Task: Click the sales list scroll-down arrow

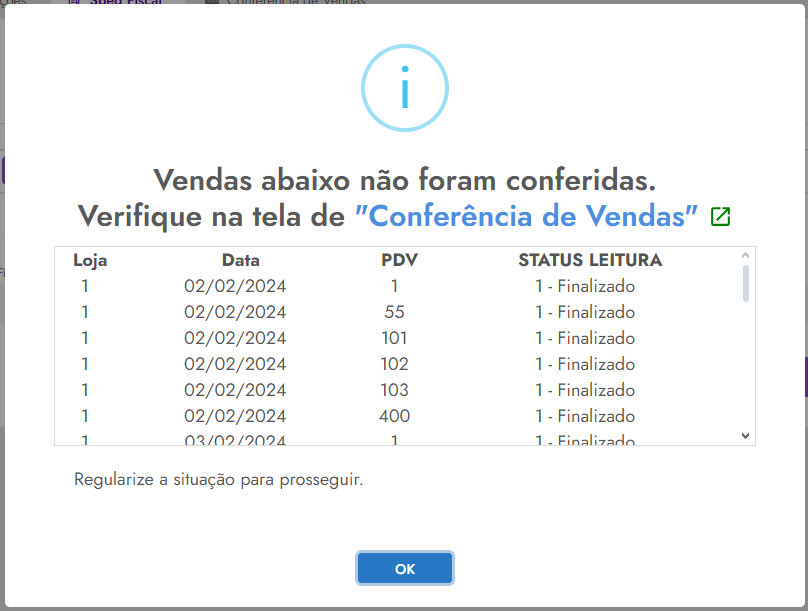Action: [745, 435]
